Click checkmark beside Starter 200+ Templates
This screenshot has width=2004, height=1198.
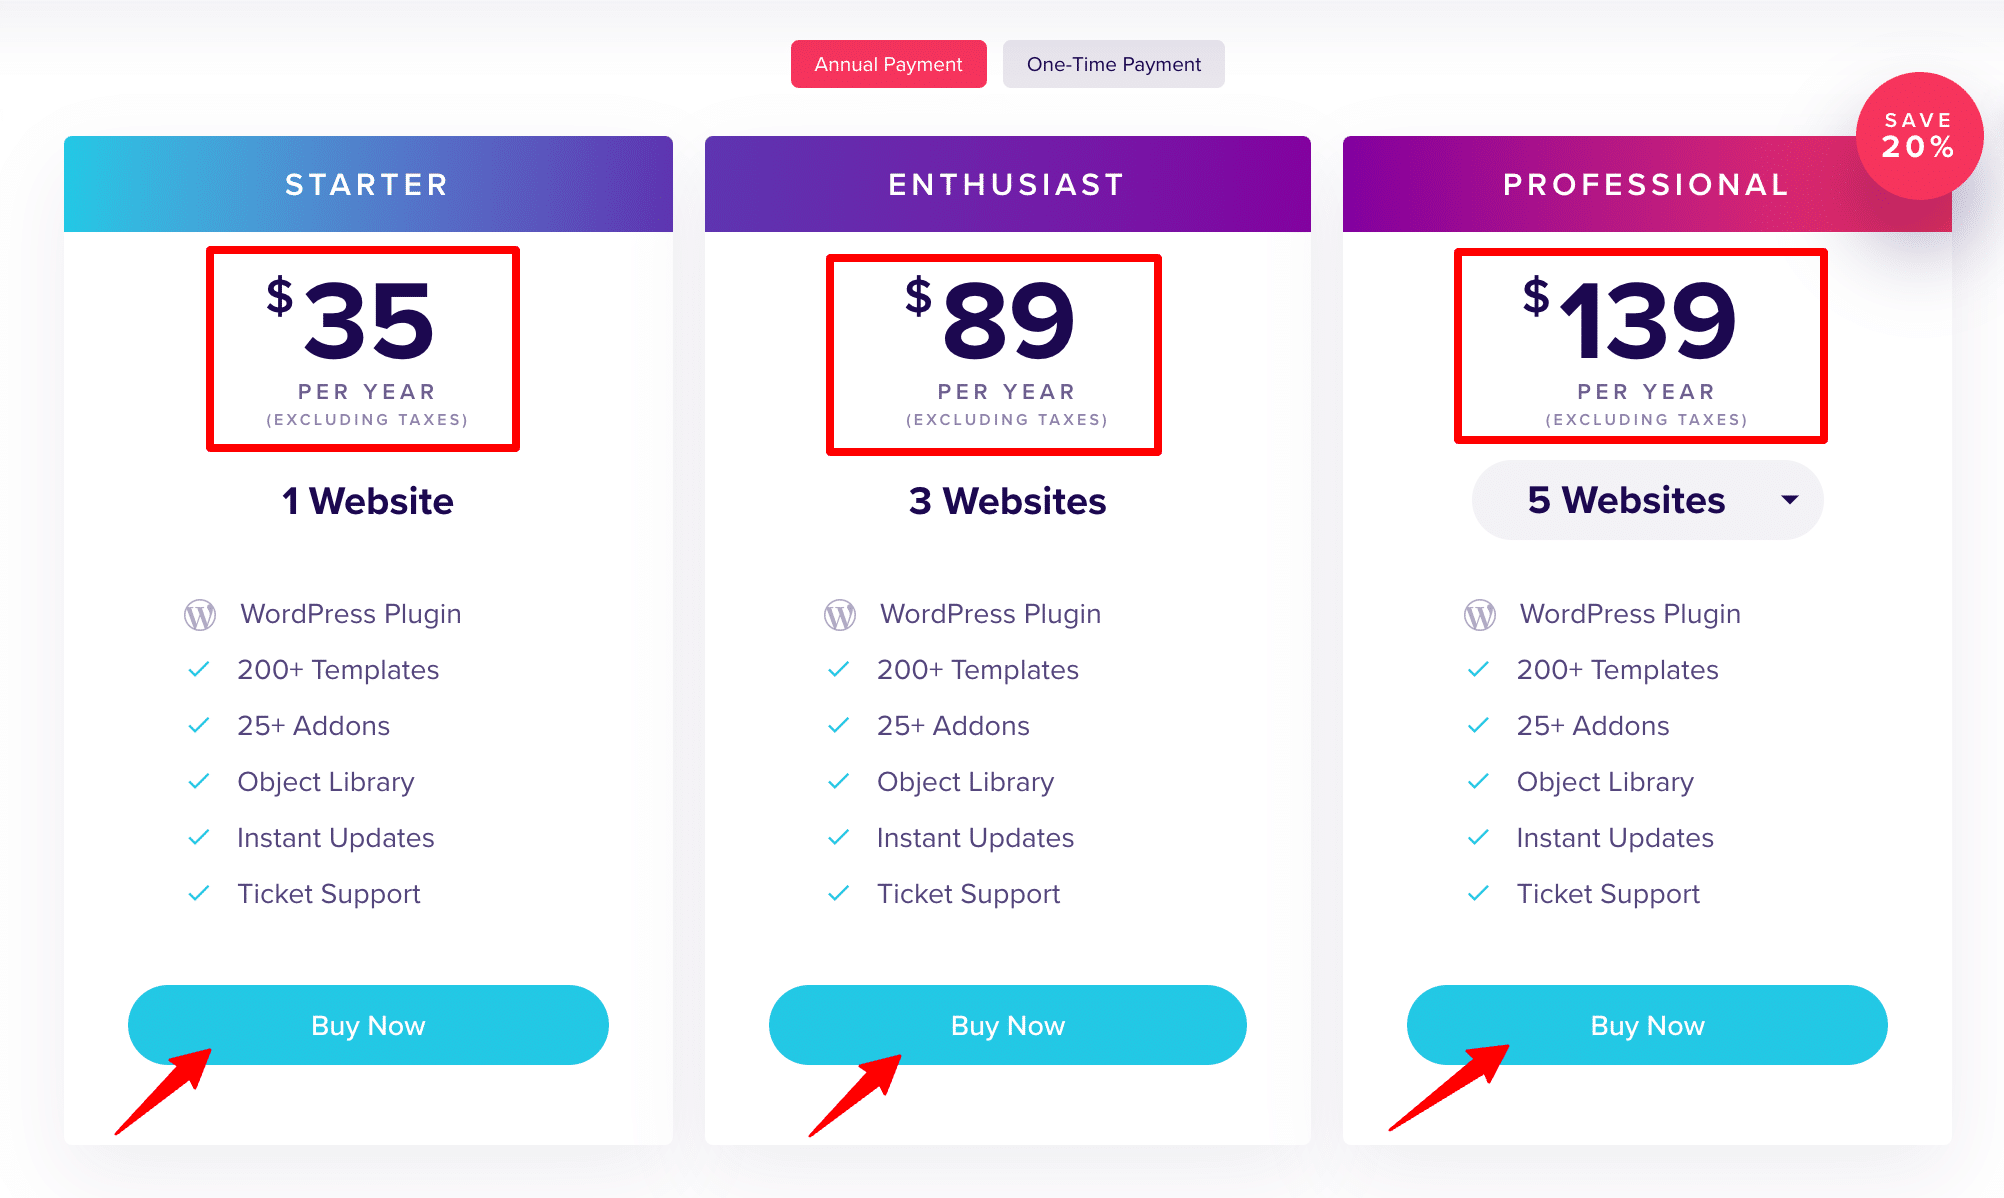(x=199, y=669)
